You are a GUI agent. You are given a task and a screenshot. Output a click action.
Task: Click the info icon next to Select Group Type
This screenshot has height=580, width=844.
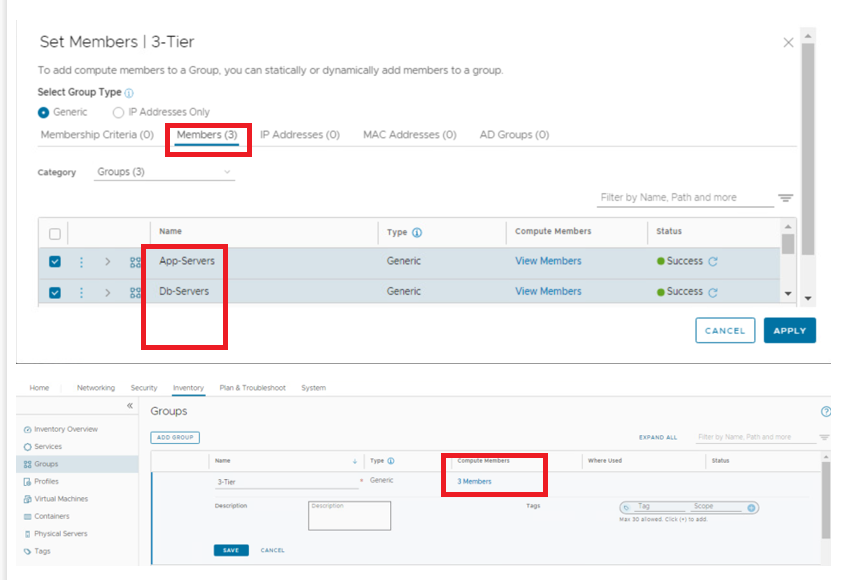click(x=129, y=93)
